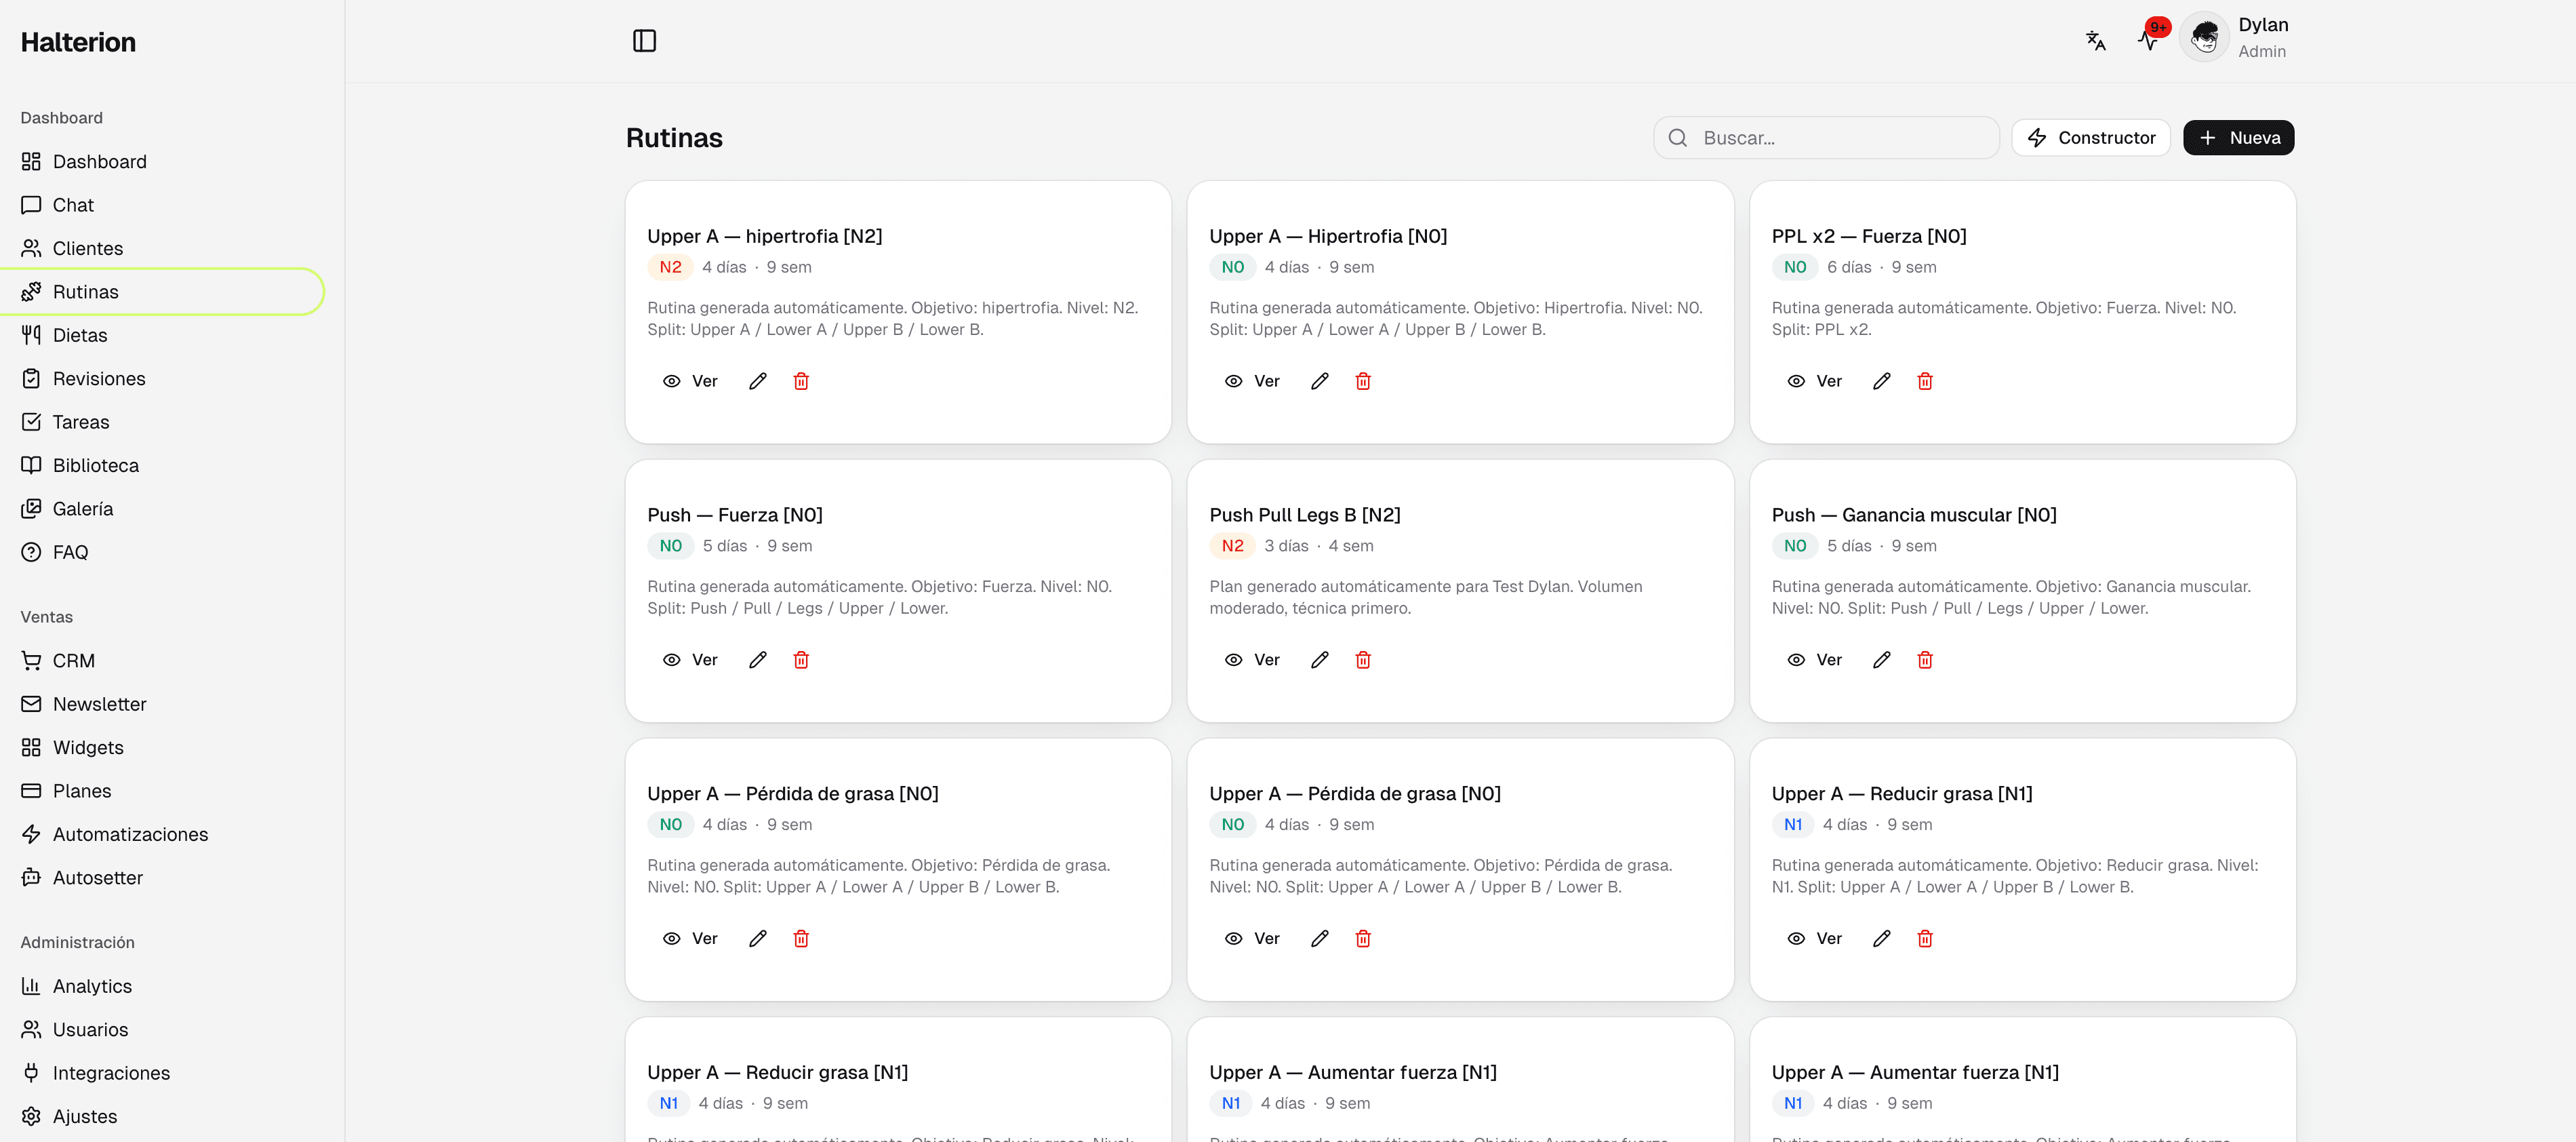Open the language translation icon
This screenshot has height=1142, width=2576.
coord(2096,41)
